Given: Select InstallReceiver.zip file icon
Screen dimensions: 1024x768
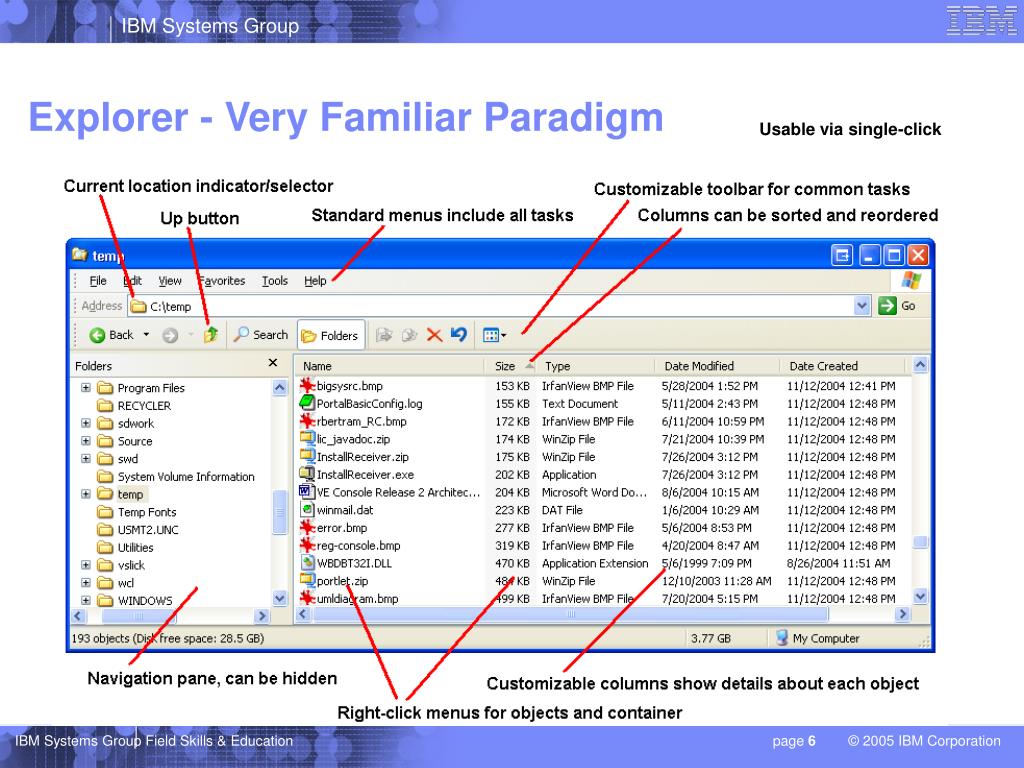Looking at the screenshot, I should [307, 456].
